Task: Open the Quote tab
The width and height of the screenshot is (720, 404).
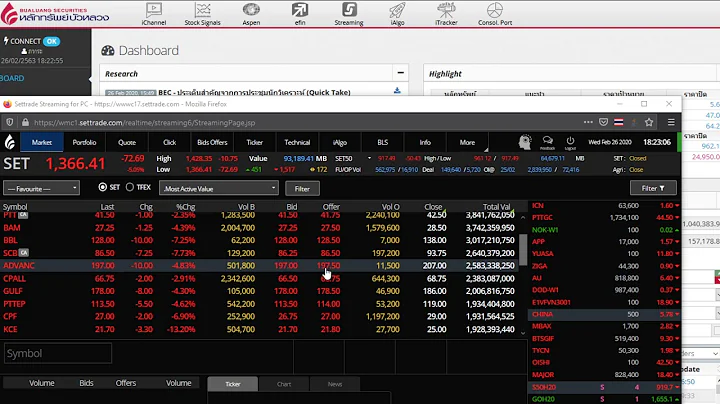Action: pos(127,142)
